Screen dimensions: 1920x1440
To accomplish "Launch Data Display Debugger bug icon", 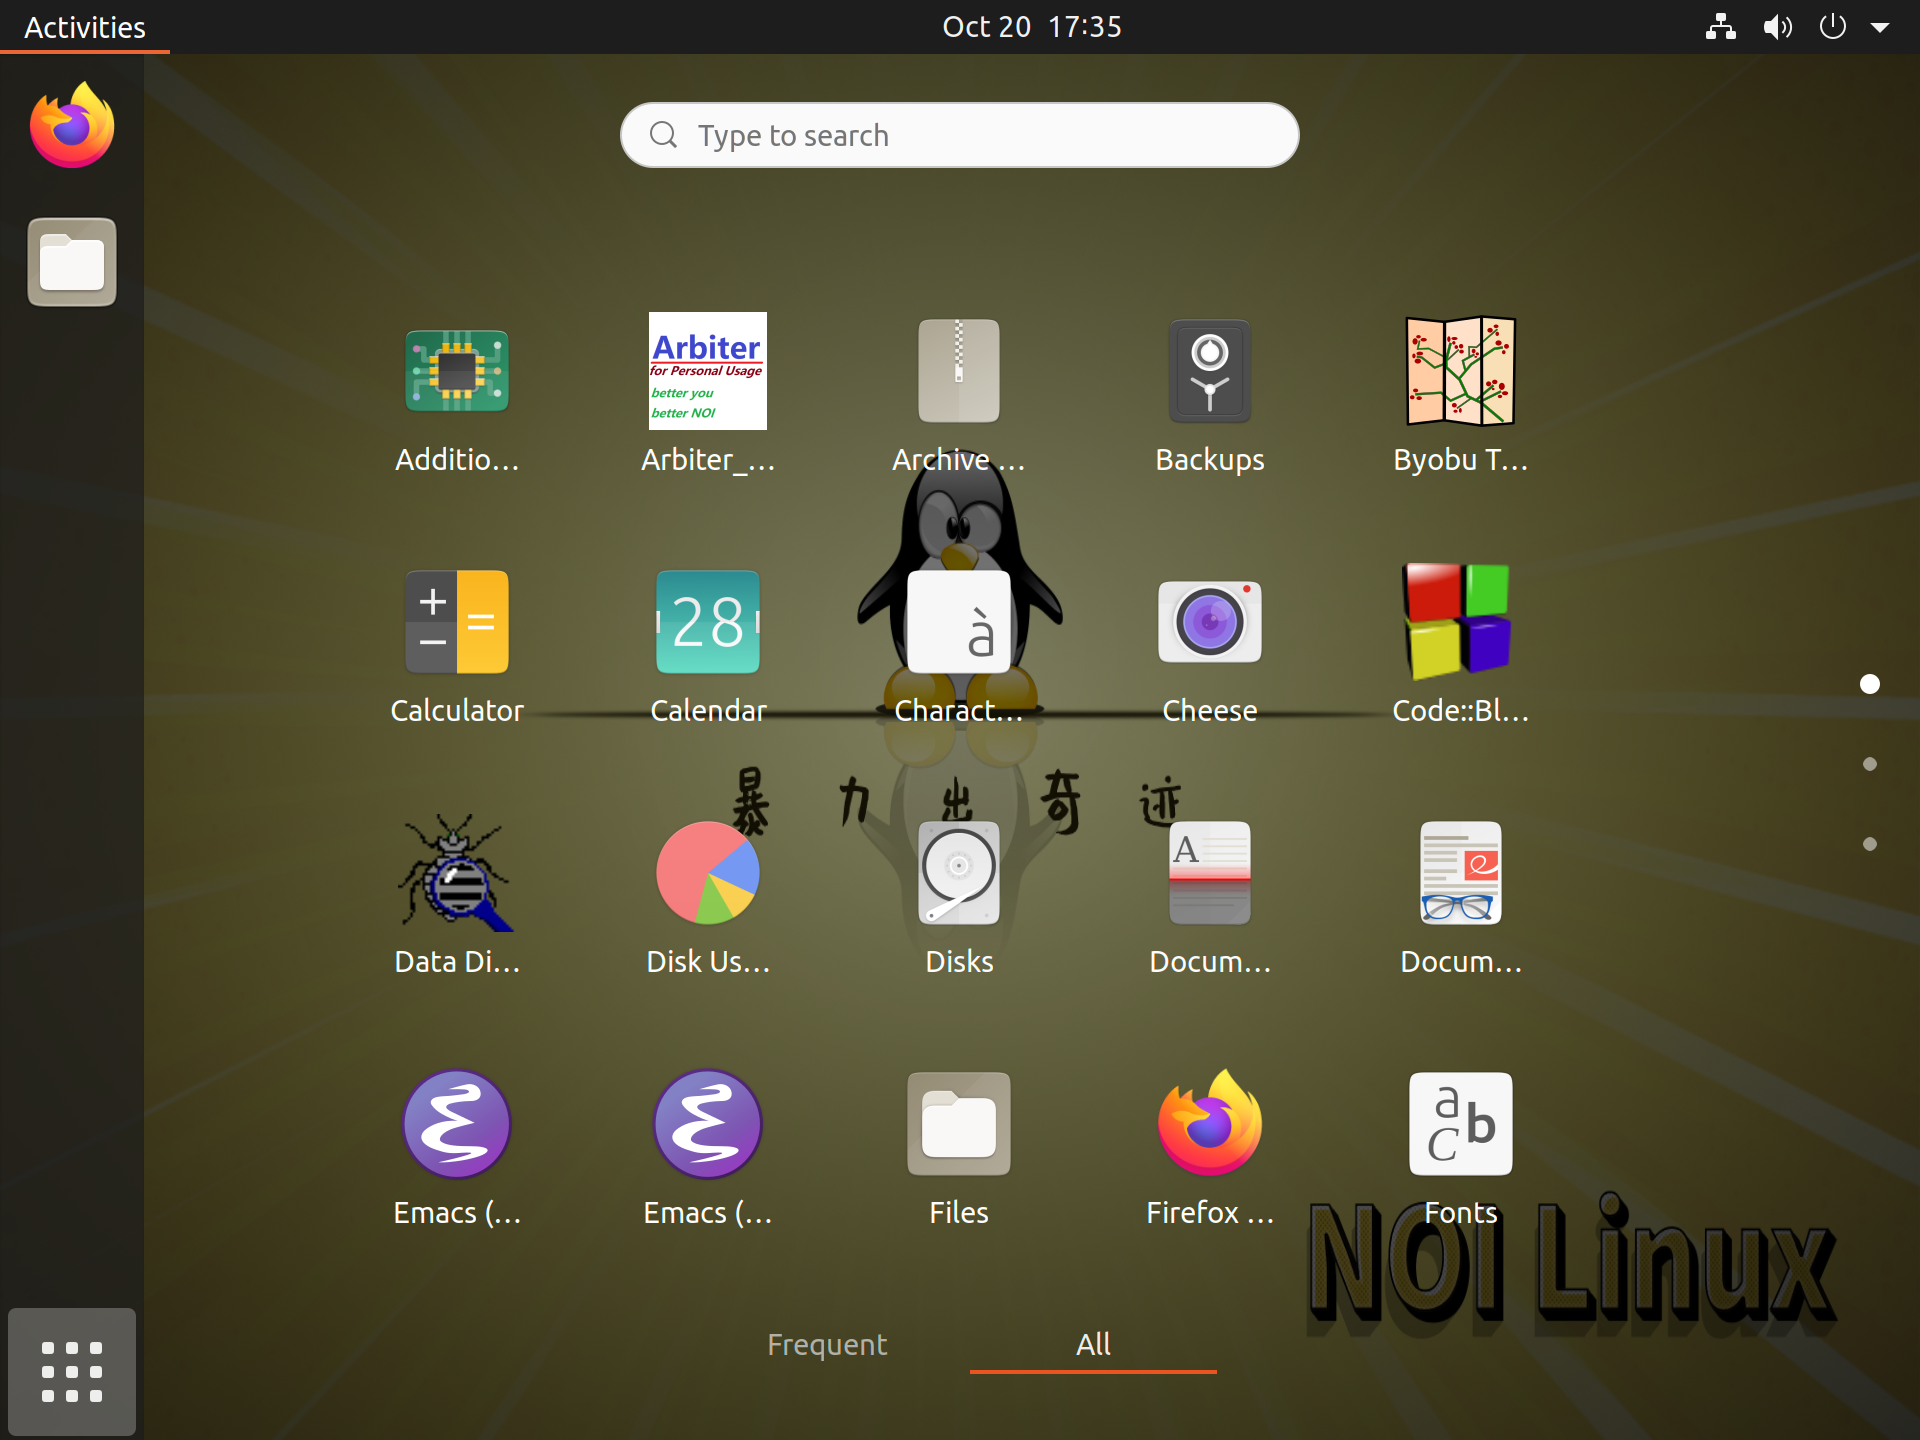I will pos(457,873).
